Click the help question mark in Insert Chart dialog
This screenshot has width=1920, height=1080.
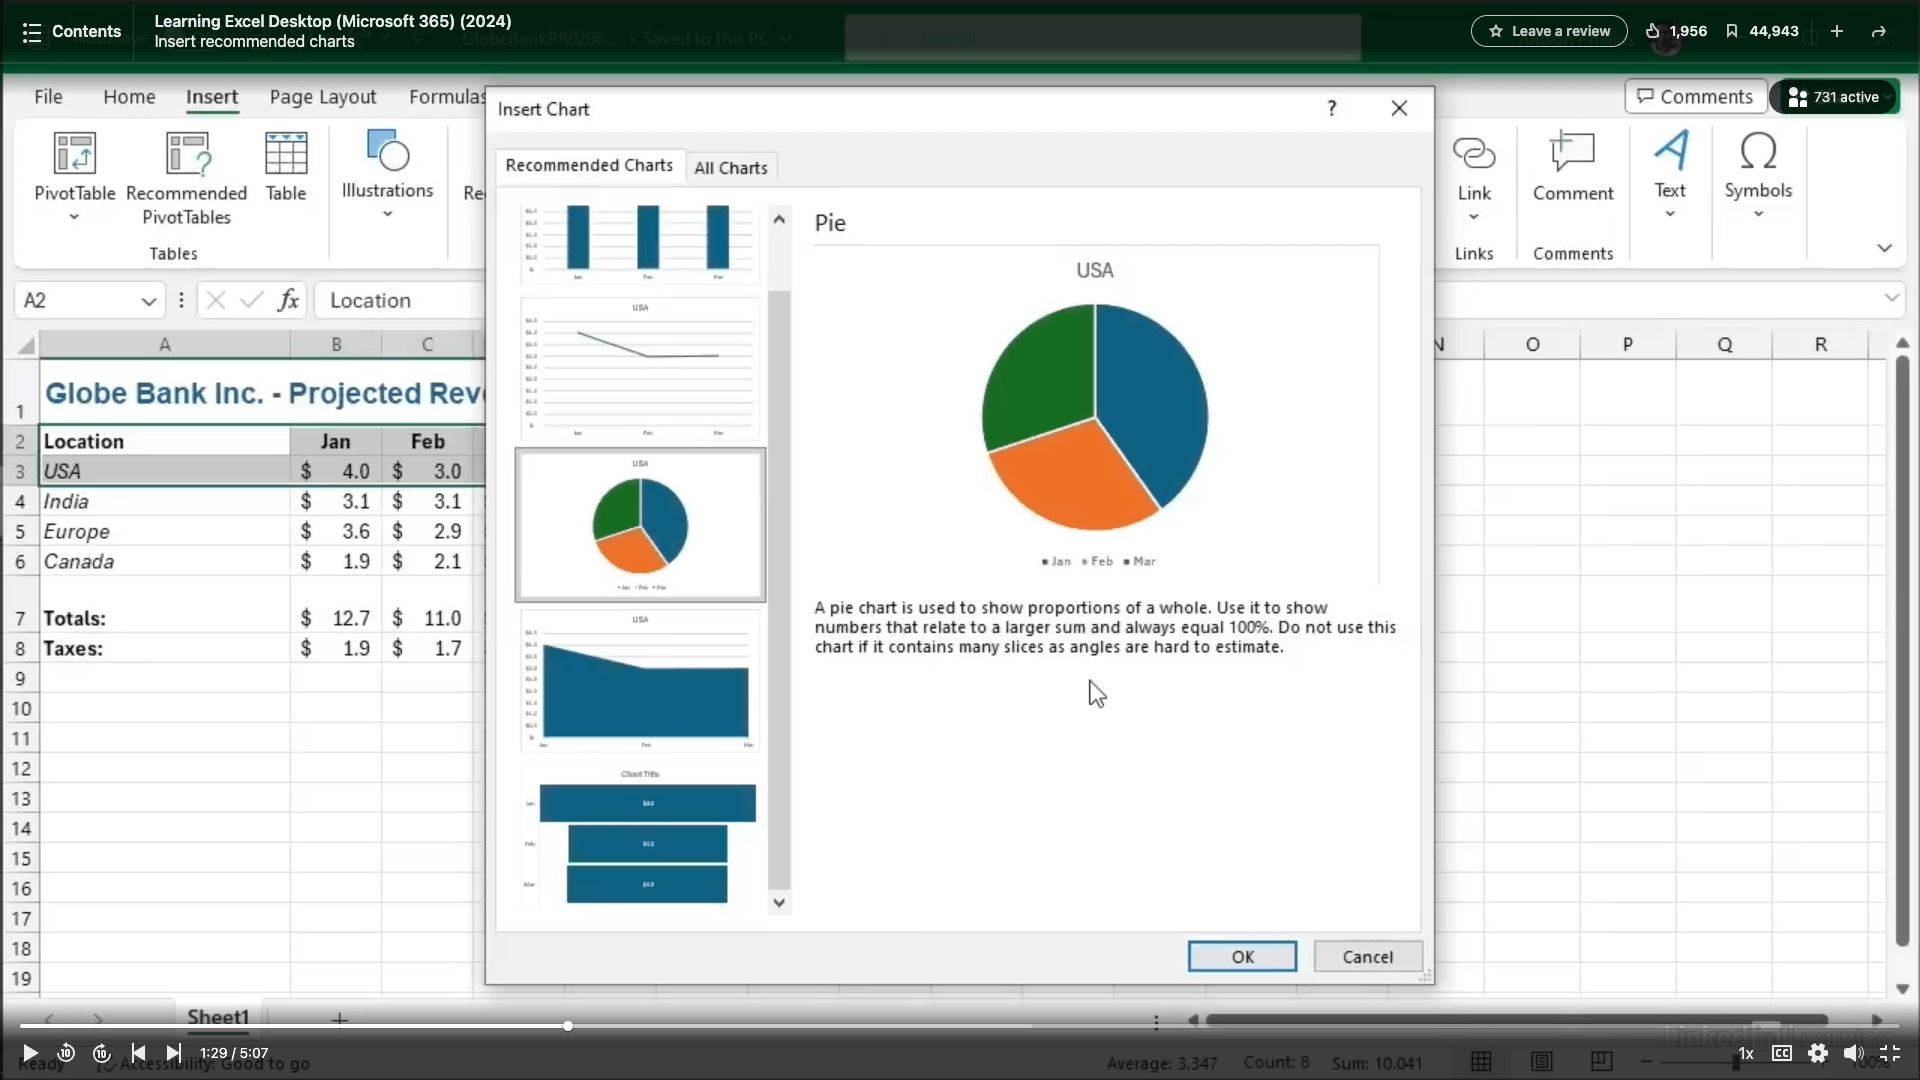[x=1332, y=108]
